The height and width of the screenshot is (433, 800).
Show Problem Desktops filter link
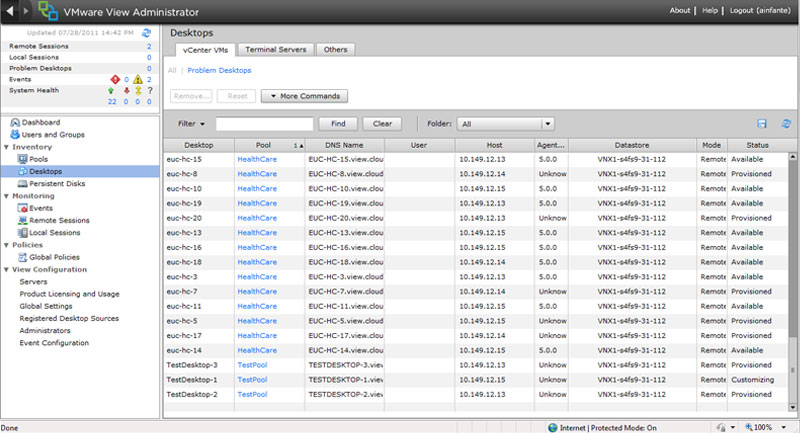point(219,70)
